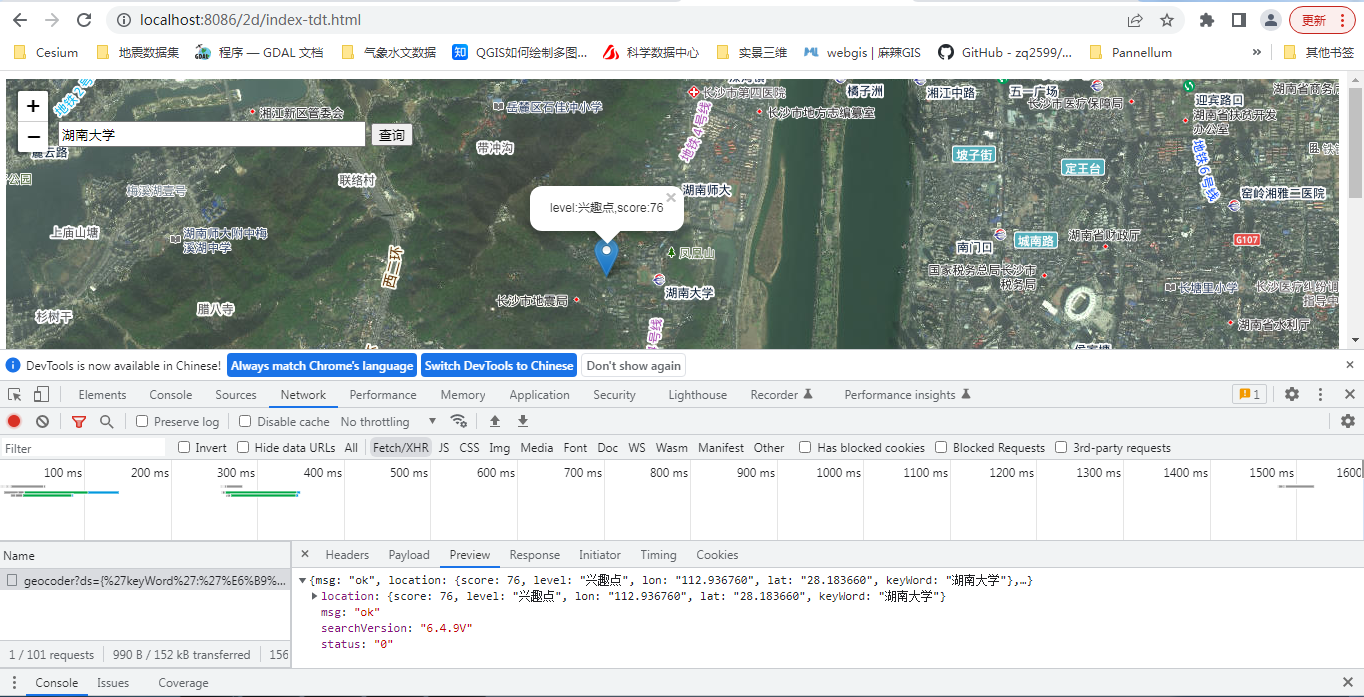Click Switch DevTools to Chinese
1364x697 pixels.
(x=499, y=365)
